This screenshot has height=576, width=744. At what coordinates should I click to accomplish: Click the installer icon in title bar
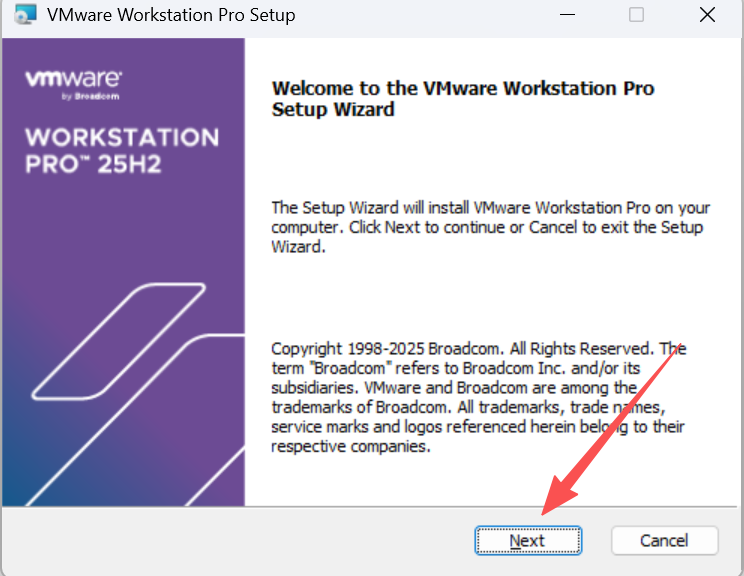point(25,15)
